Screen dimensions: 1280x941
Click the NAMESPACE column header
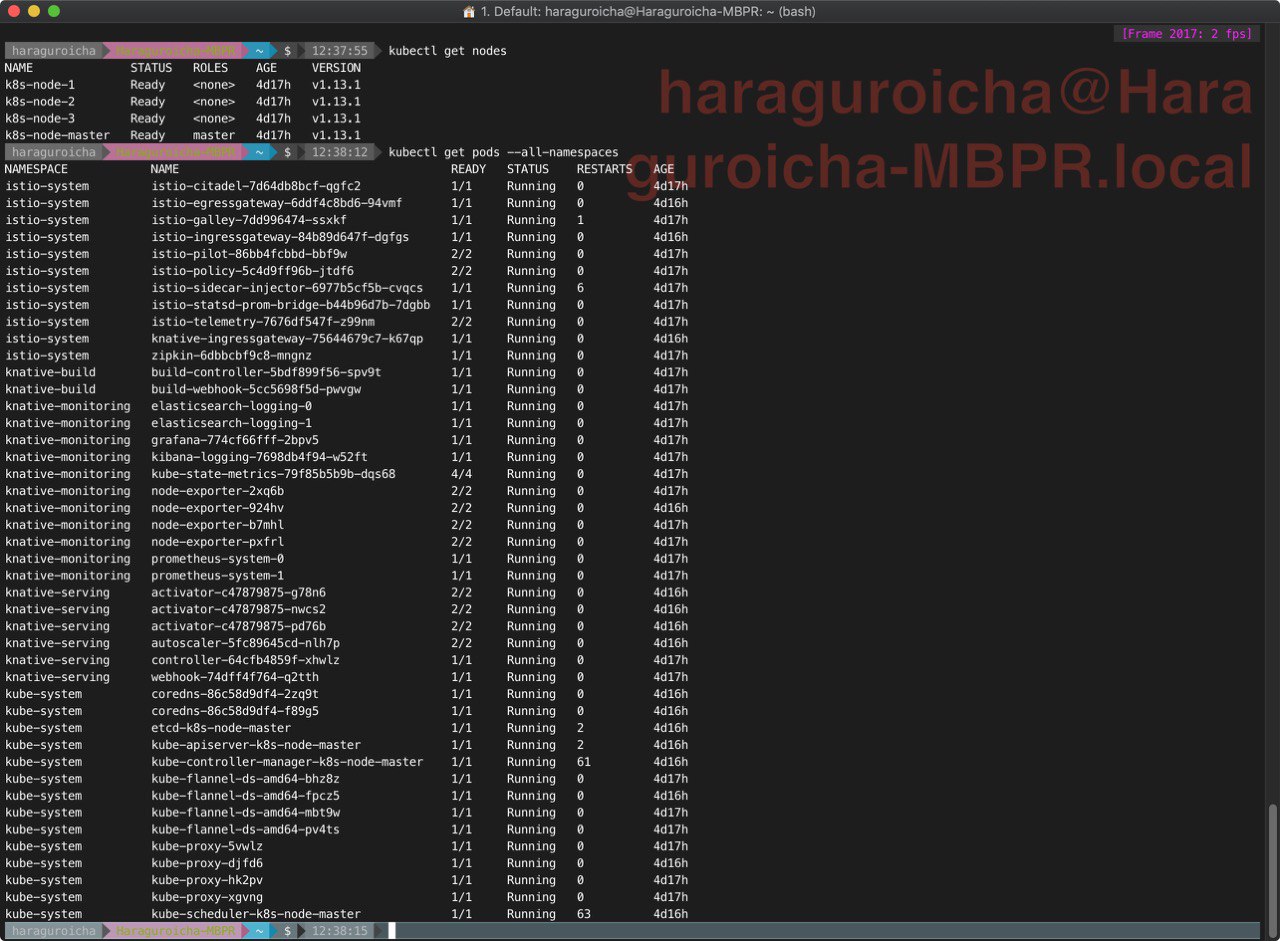tap(36, 169)
